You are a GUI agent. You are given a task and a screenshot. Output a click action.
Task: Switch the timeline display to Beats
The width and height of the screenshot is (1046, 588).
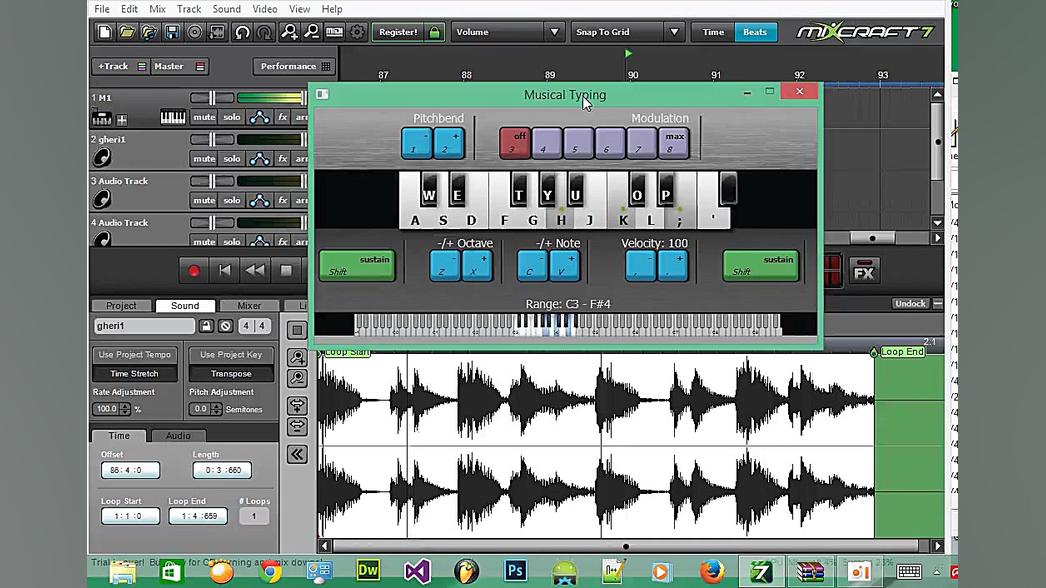coord(755,32)
